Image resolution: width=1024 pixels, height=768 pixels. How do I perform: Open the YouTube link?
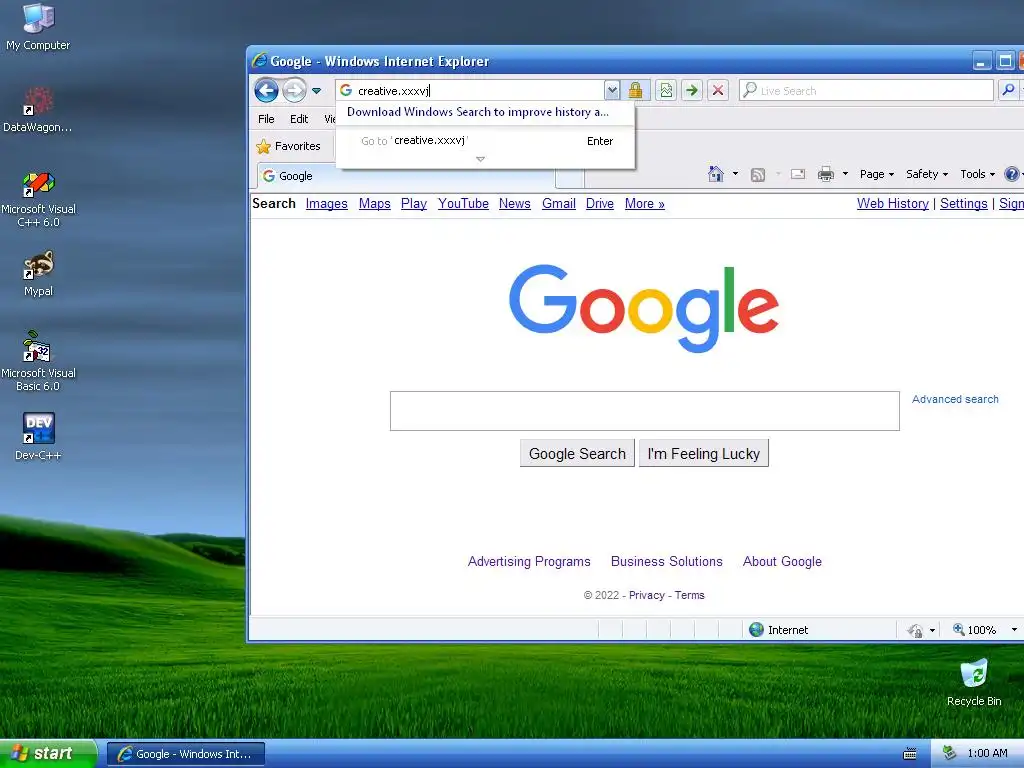463,204
